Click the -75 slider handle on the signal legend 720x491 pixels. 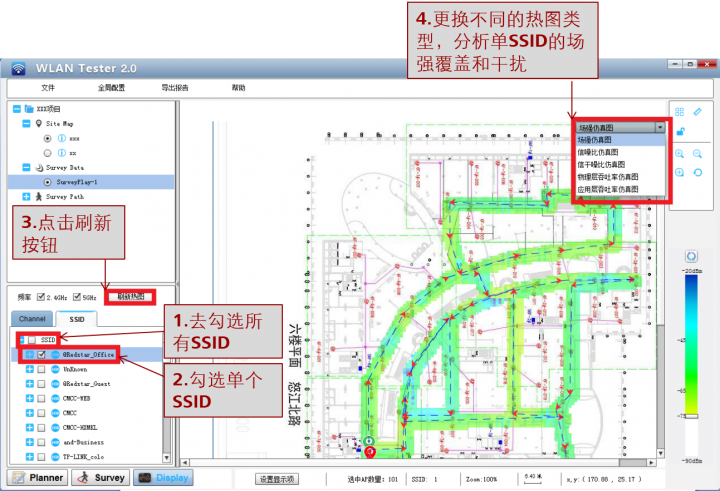691,416
